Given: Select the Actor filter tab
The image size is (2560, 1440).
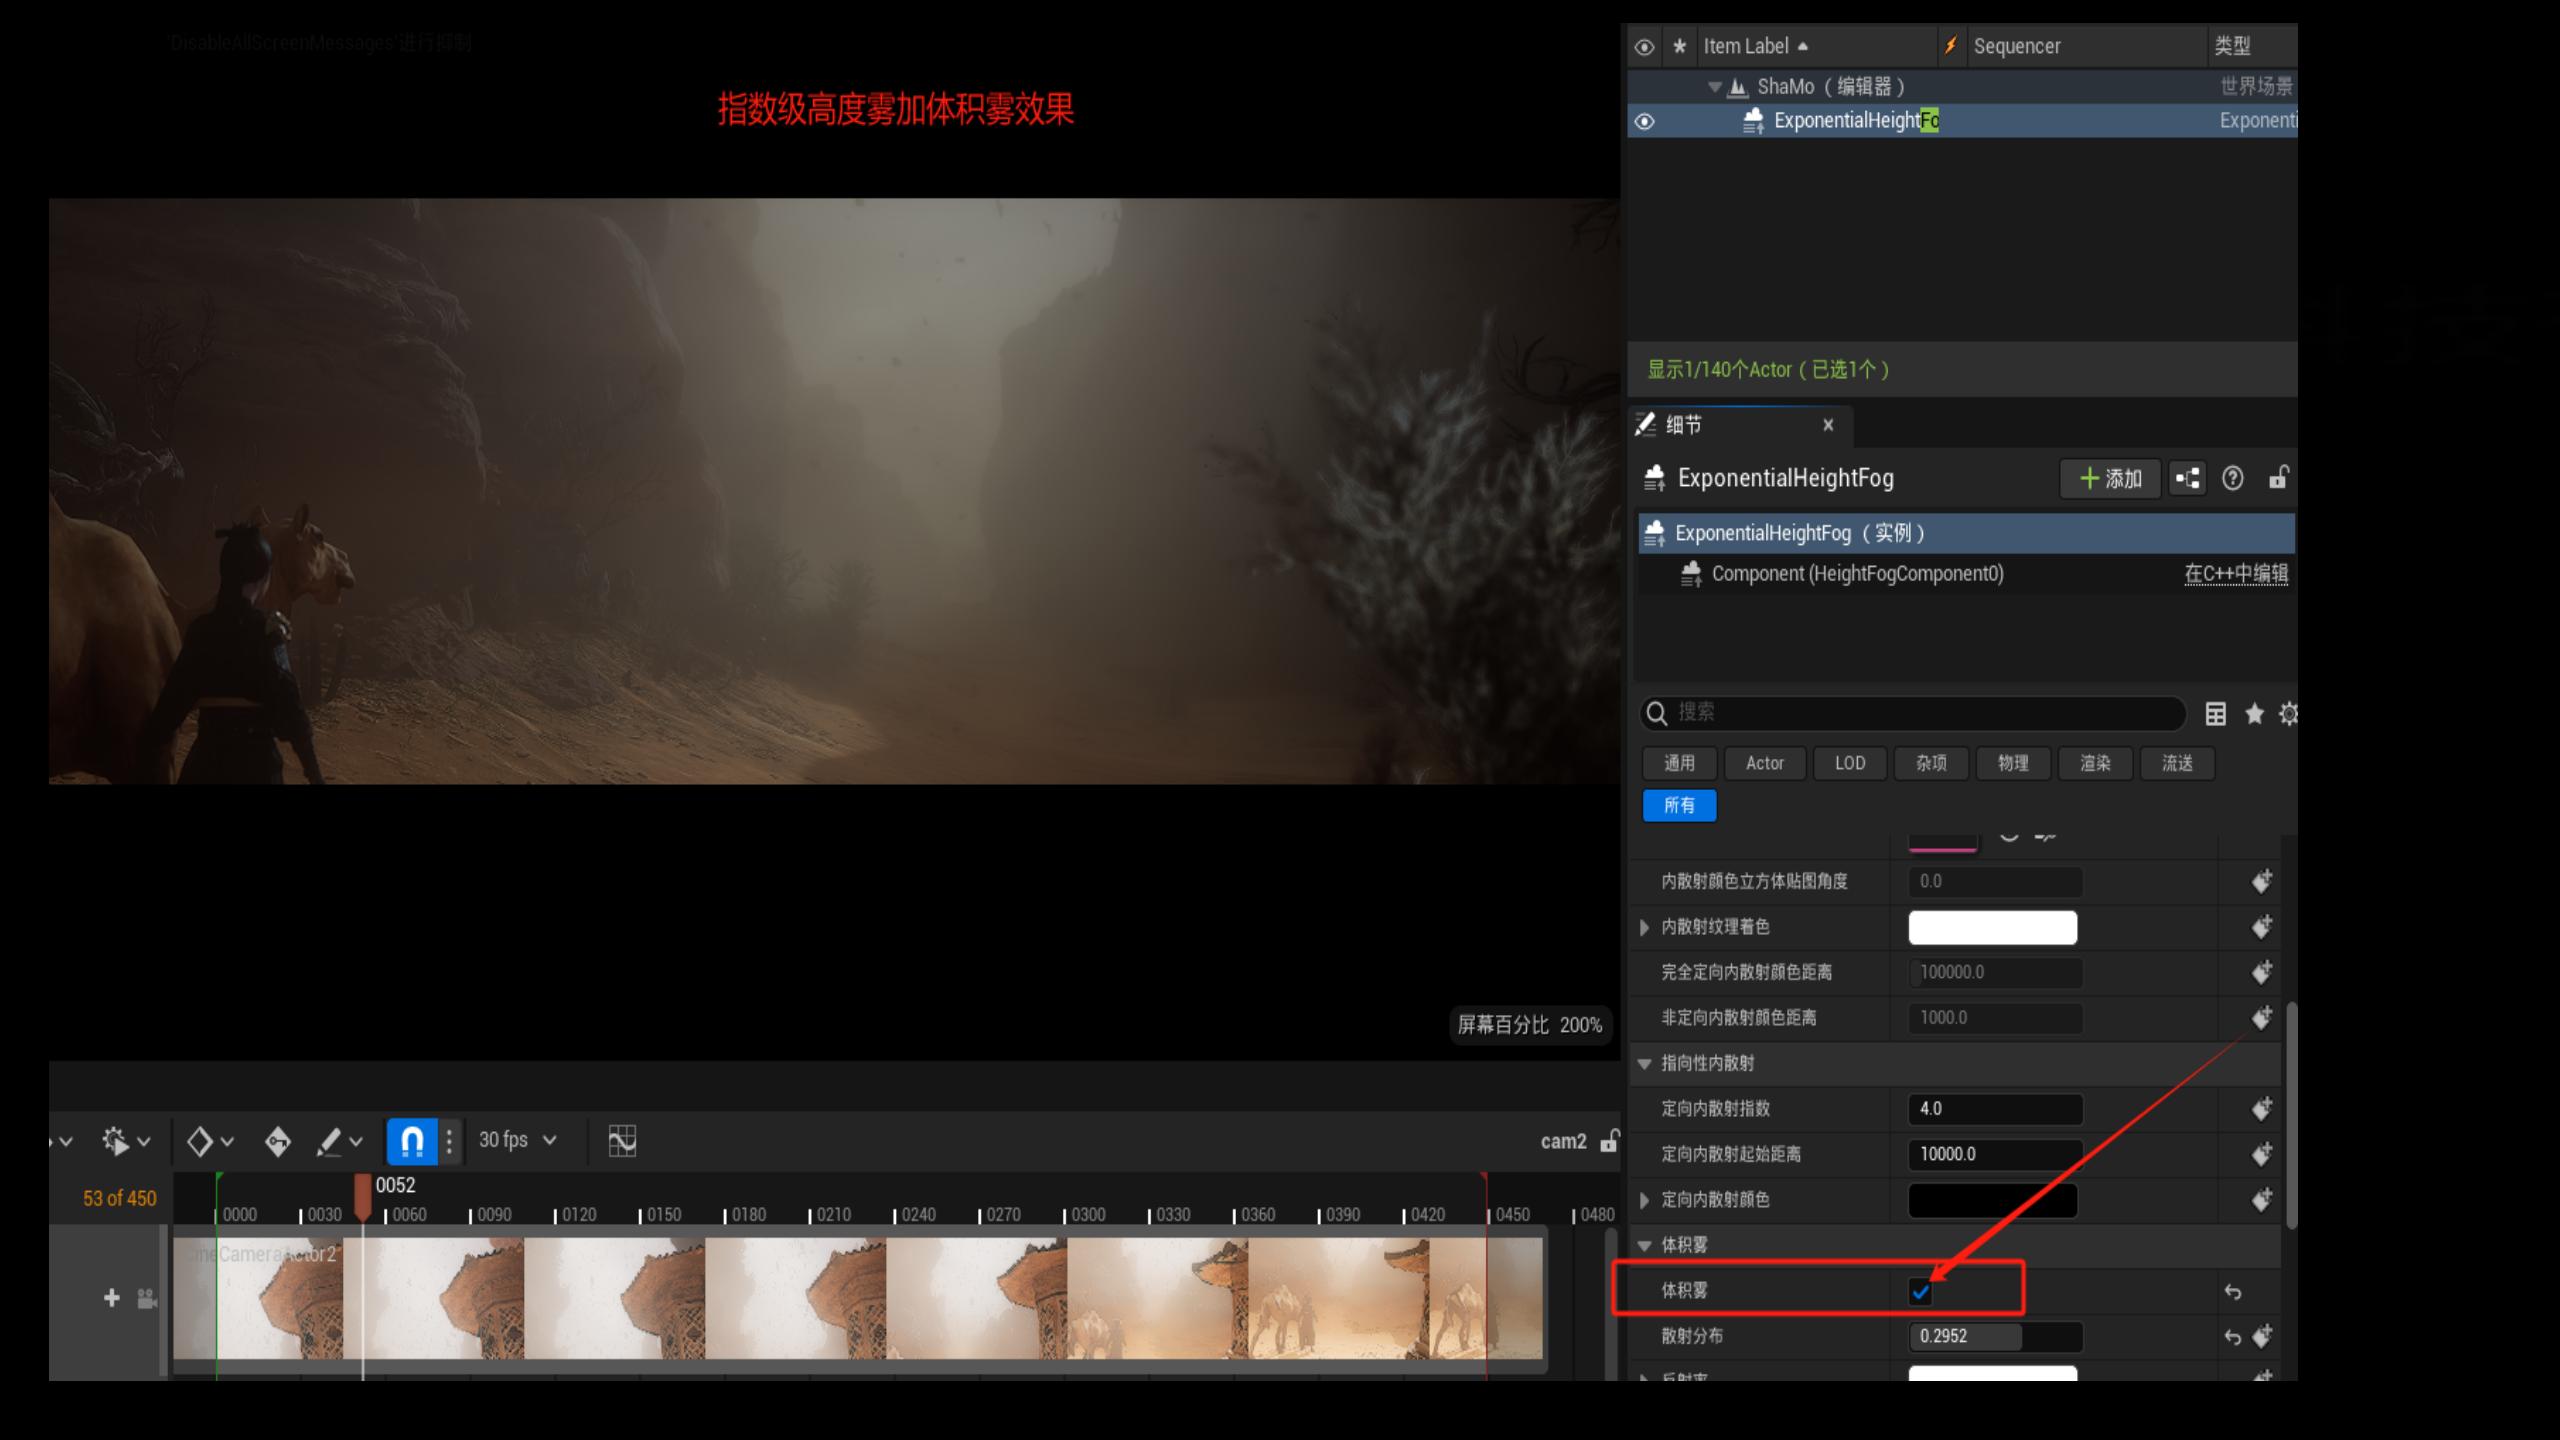Looking at the screenshot, I should coord(1765,764).
